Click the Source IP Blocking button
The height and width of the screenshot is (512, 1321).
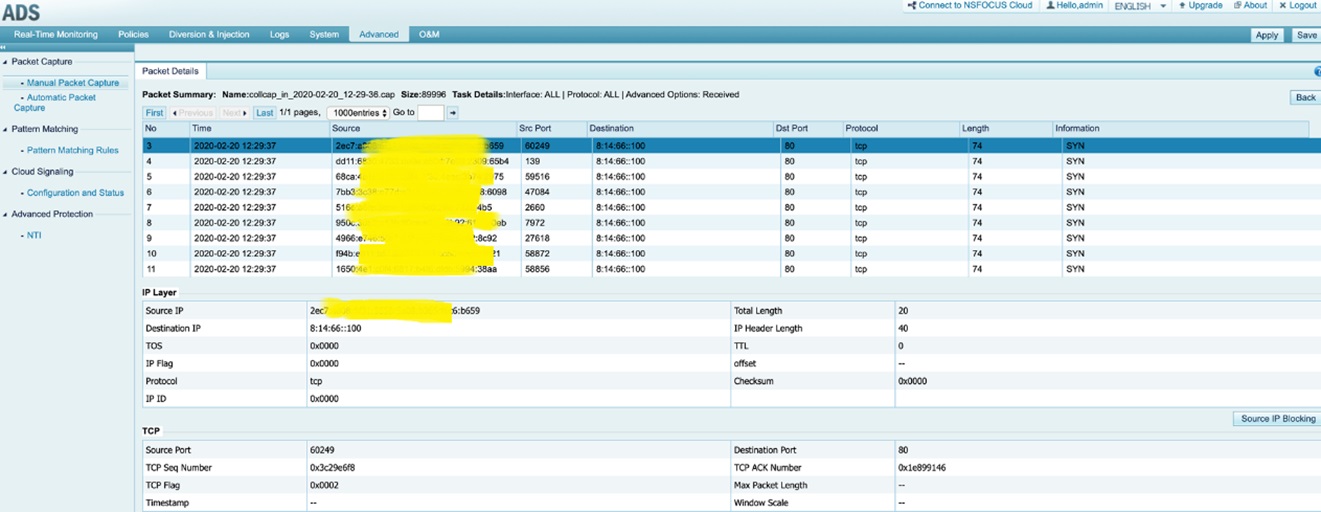(x=1278, y=419)
